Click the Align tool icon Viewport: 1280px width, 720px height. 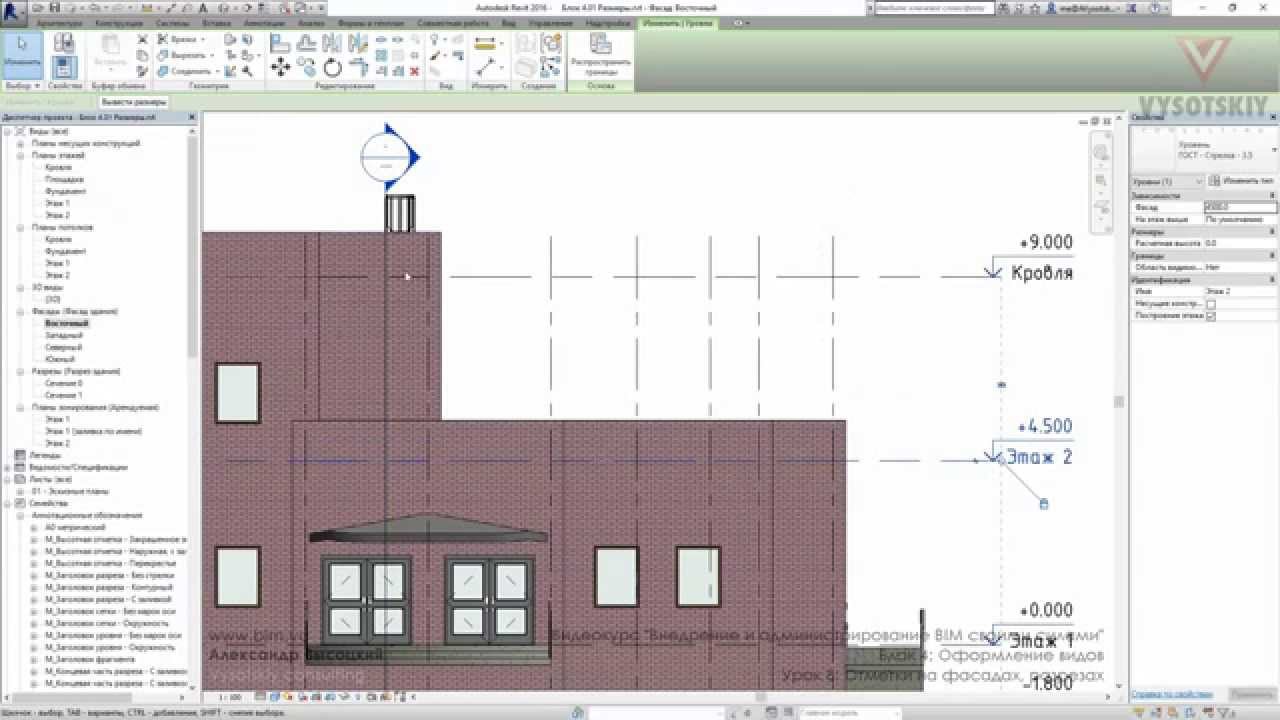[281, 44]
